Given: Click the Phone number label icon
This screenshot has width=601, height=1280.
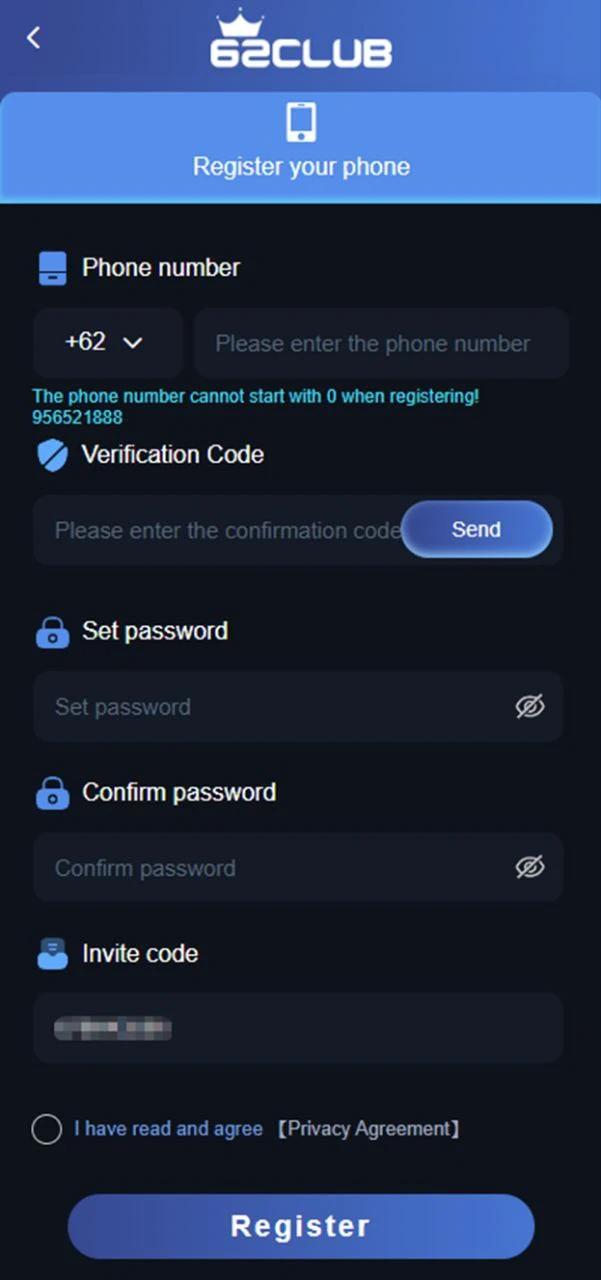Looking at the screenshot, I should (52, 268).
